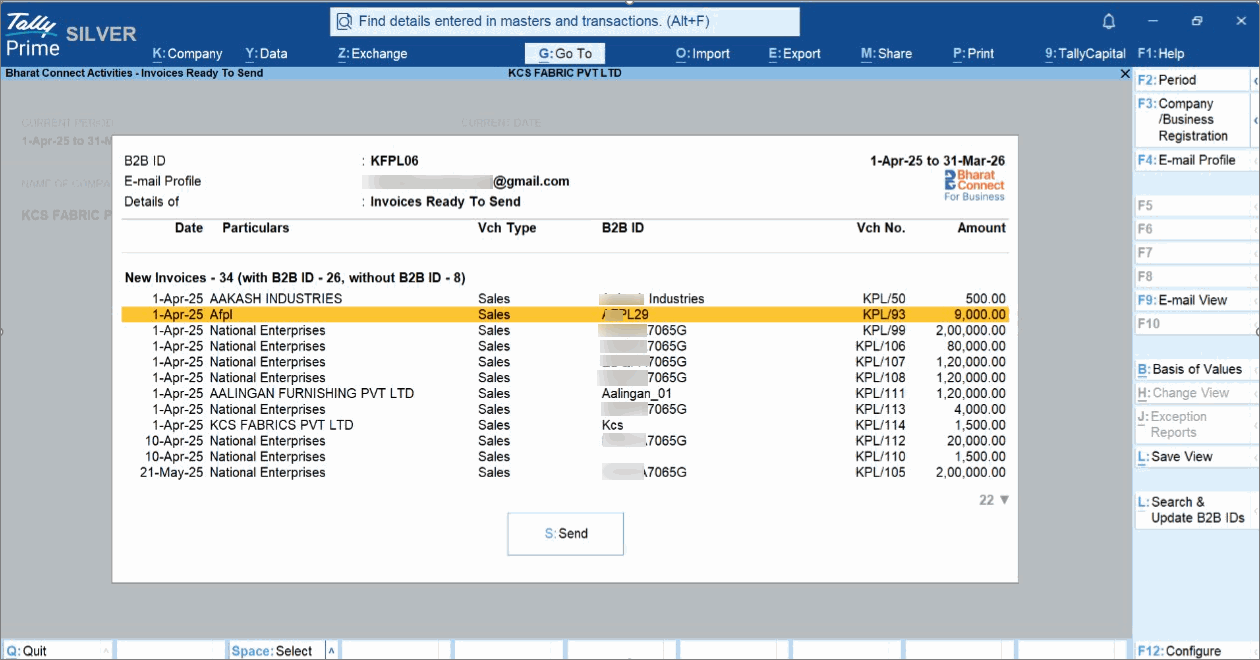Click the search magnifier icon in Find bar
The width and height of the screenshot is (1260, 660).
pos(344,21)
